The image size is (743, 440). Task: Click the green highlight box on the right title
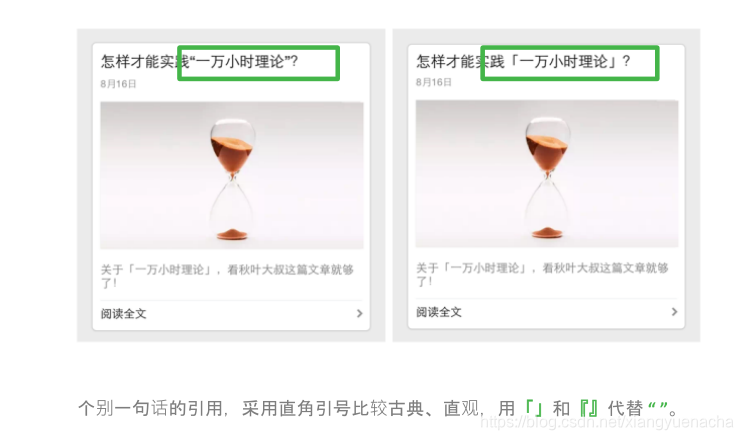pos(570,63)
